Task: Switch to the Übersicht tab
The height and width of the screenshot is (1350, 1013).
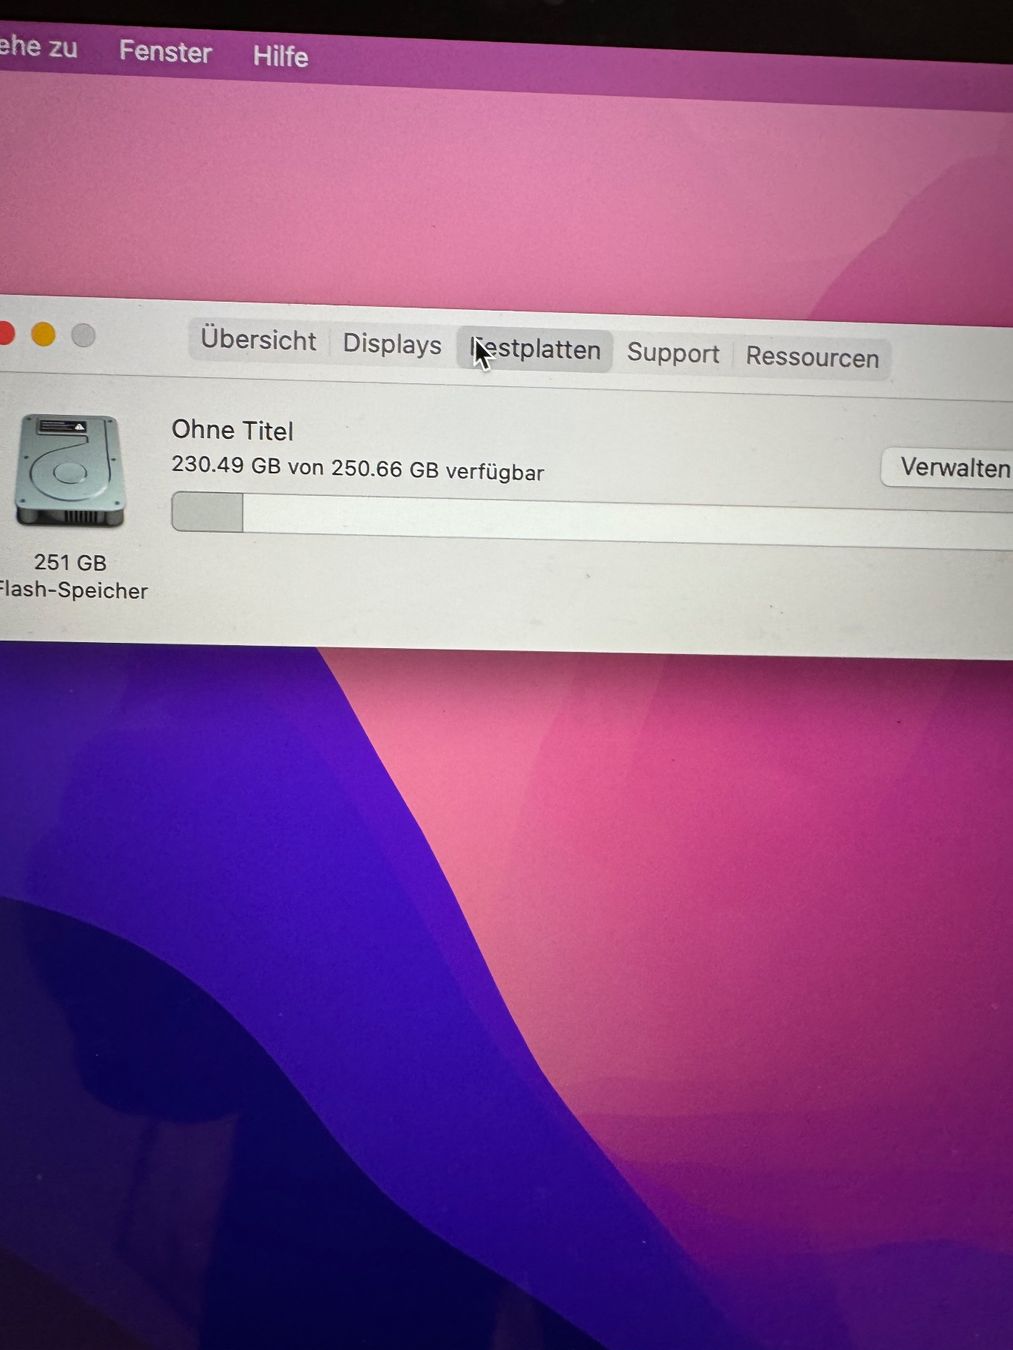Action: pyautogui.click(x=258, y=340)
